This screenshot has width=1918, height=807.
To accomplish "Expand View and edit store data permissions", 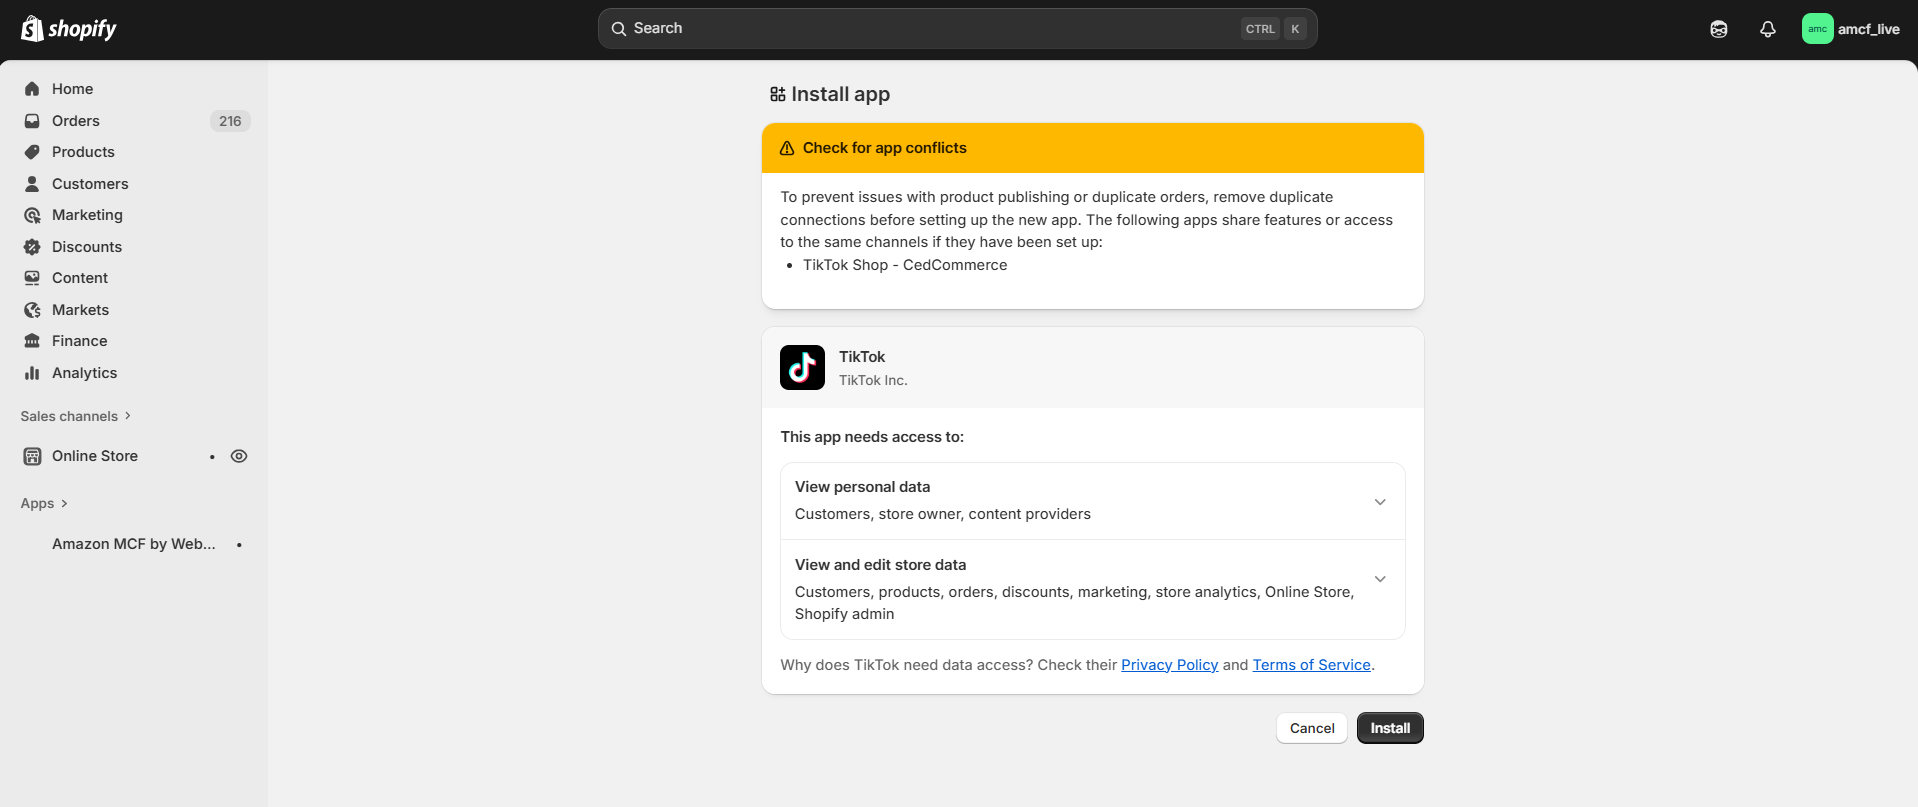I will click(1379, 579).
